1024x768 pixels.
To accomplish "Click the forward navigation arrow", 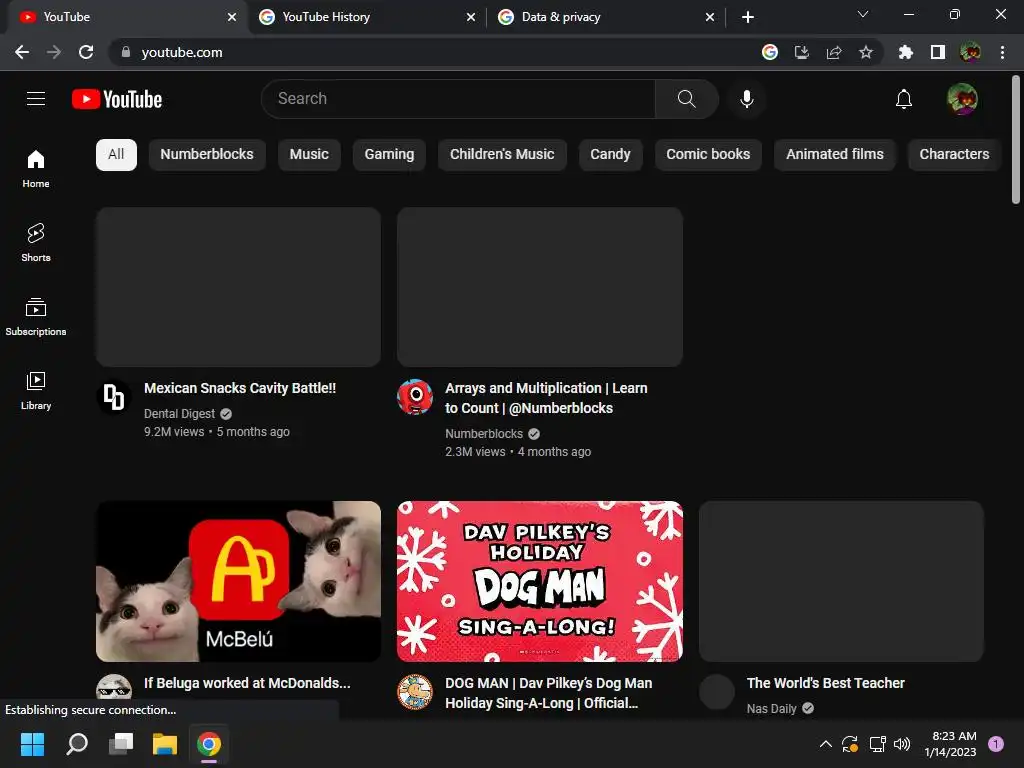I will [x=54, y=52].
